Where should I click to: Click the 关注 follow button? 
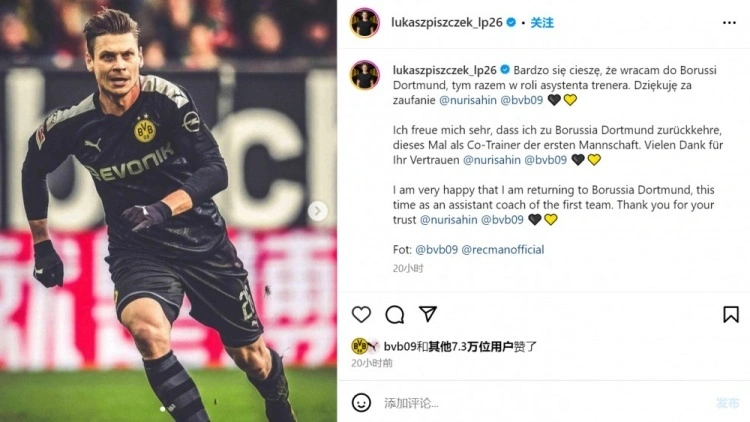click(x=542, y=22)
